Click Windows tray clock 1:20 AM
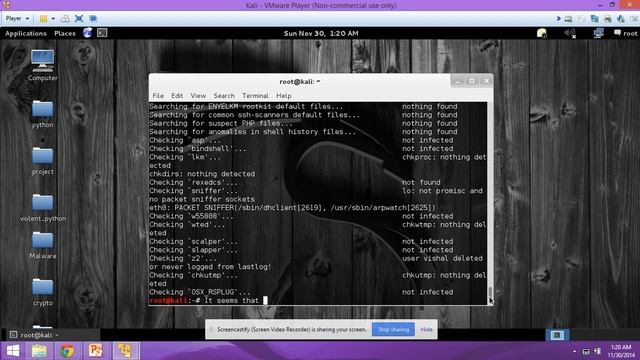Image resolution: width=640 pixels, height=360 pixels. (x=621, y=351)
